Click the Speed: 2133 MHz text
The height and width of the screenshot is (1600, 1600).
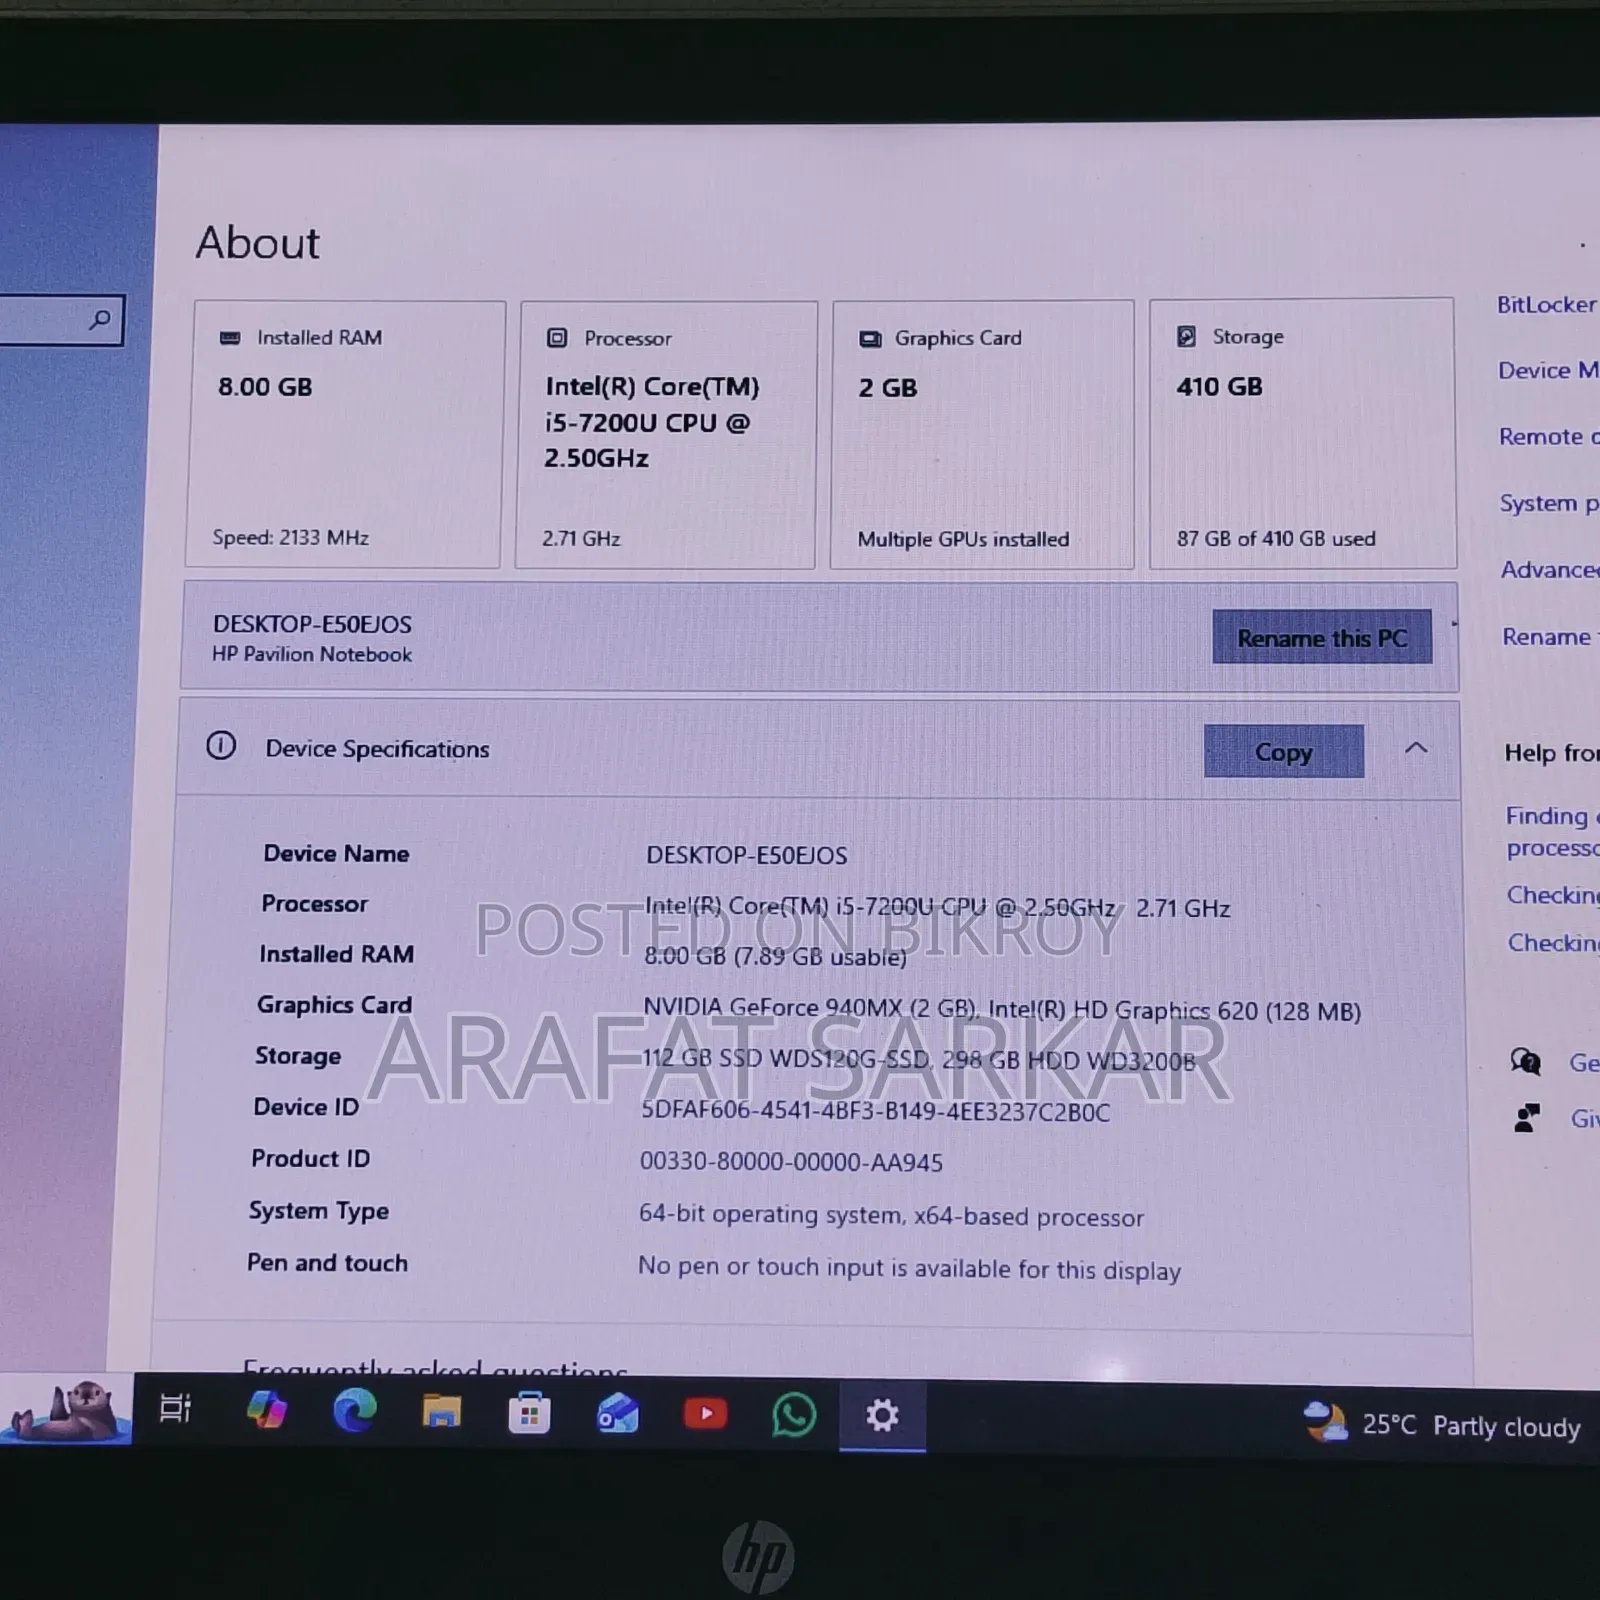pyautogui.click(x=290, y=538)
